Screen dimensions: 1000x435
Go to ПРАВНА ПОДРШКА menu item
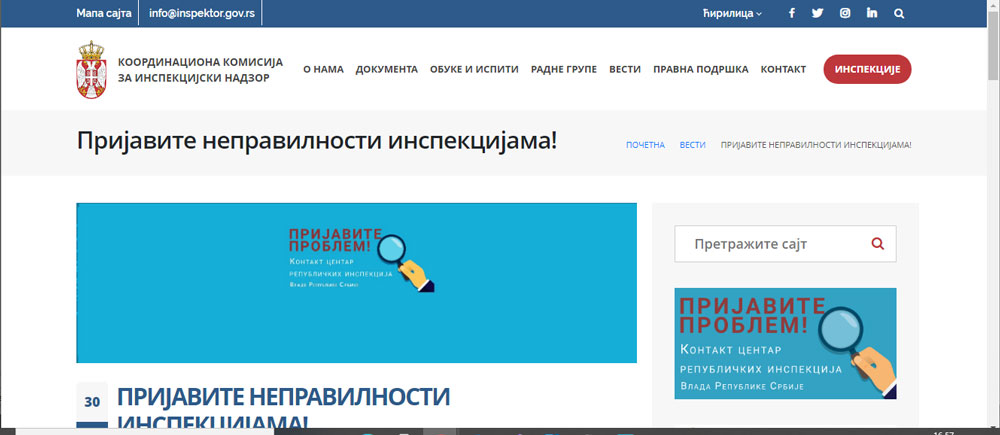tap(700, 70)
